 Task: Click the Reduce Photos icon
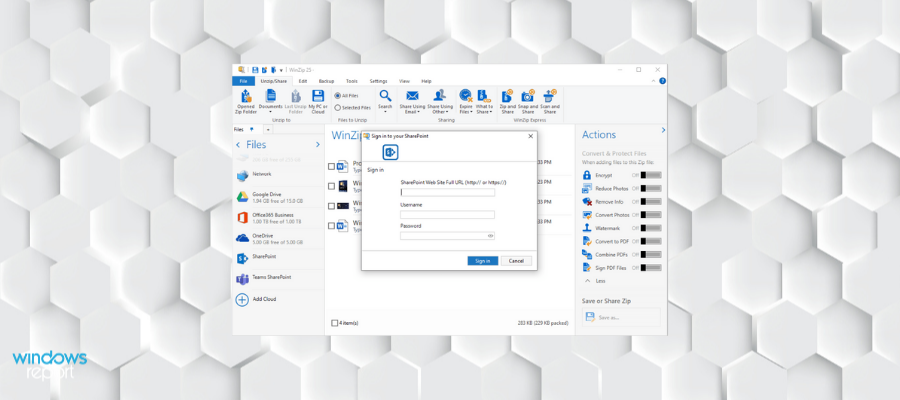[x=587, y=188]
